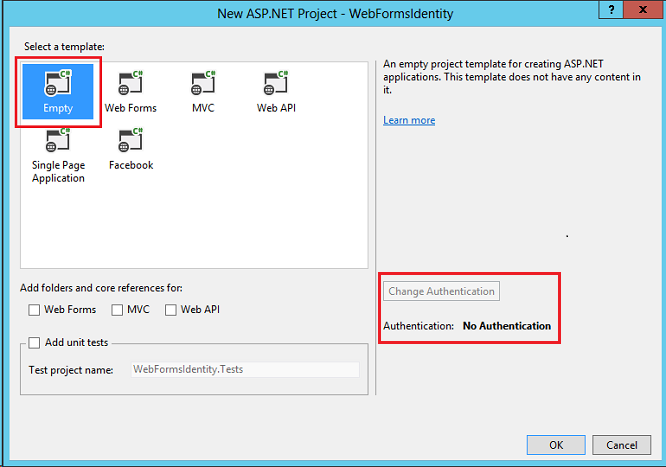Confirm with the OK button
Image resolution: width=666 pixels, height=467 pixels.
point(556,445)
